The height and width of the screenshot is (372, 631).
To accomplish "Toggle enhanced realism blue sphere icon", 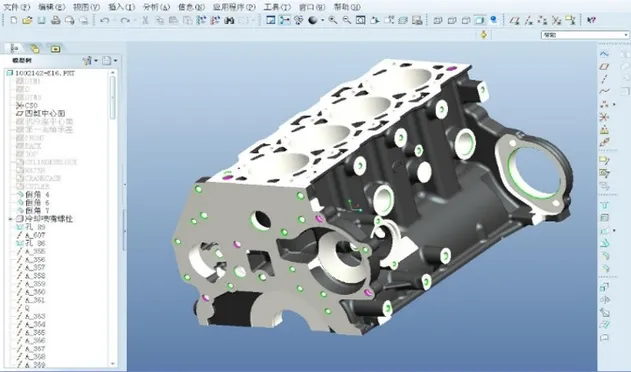I will 493,20.
